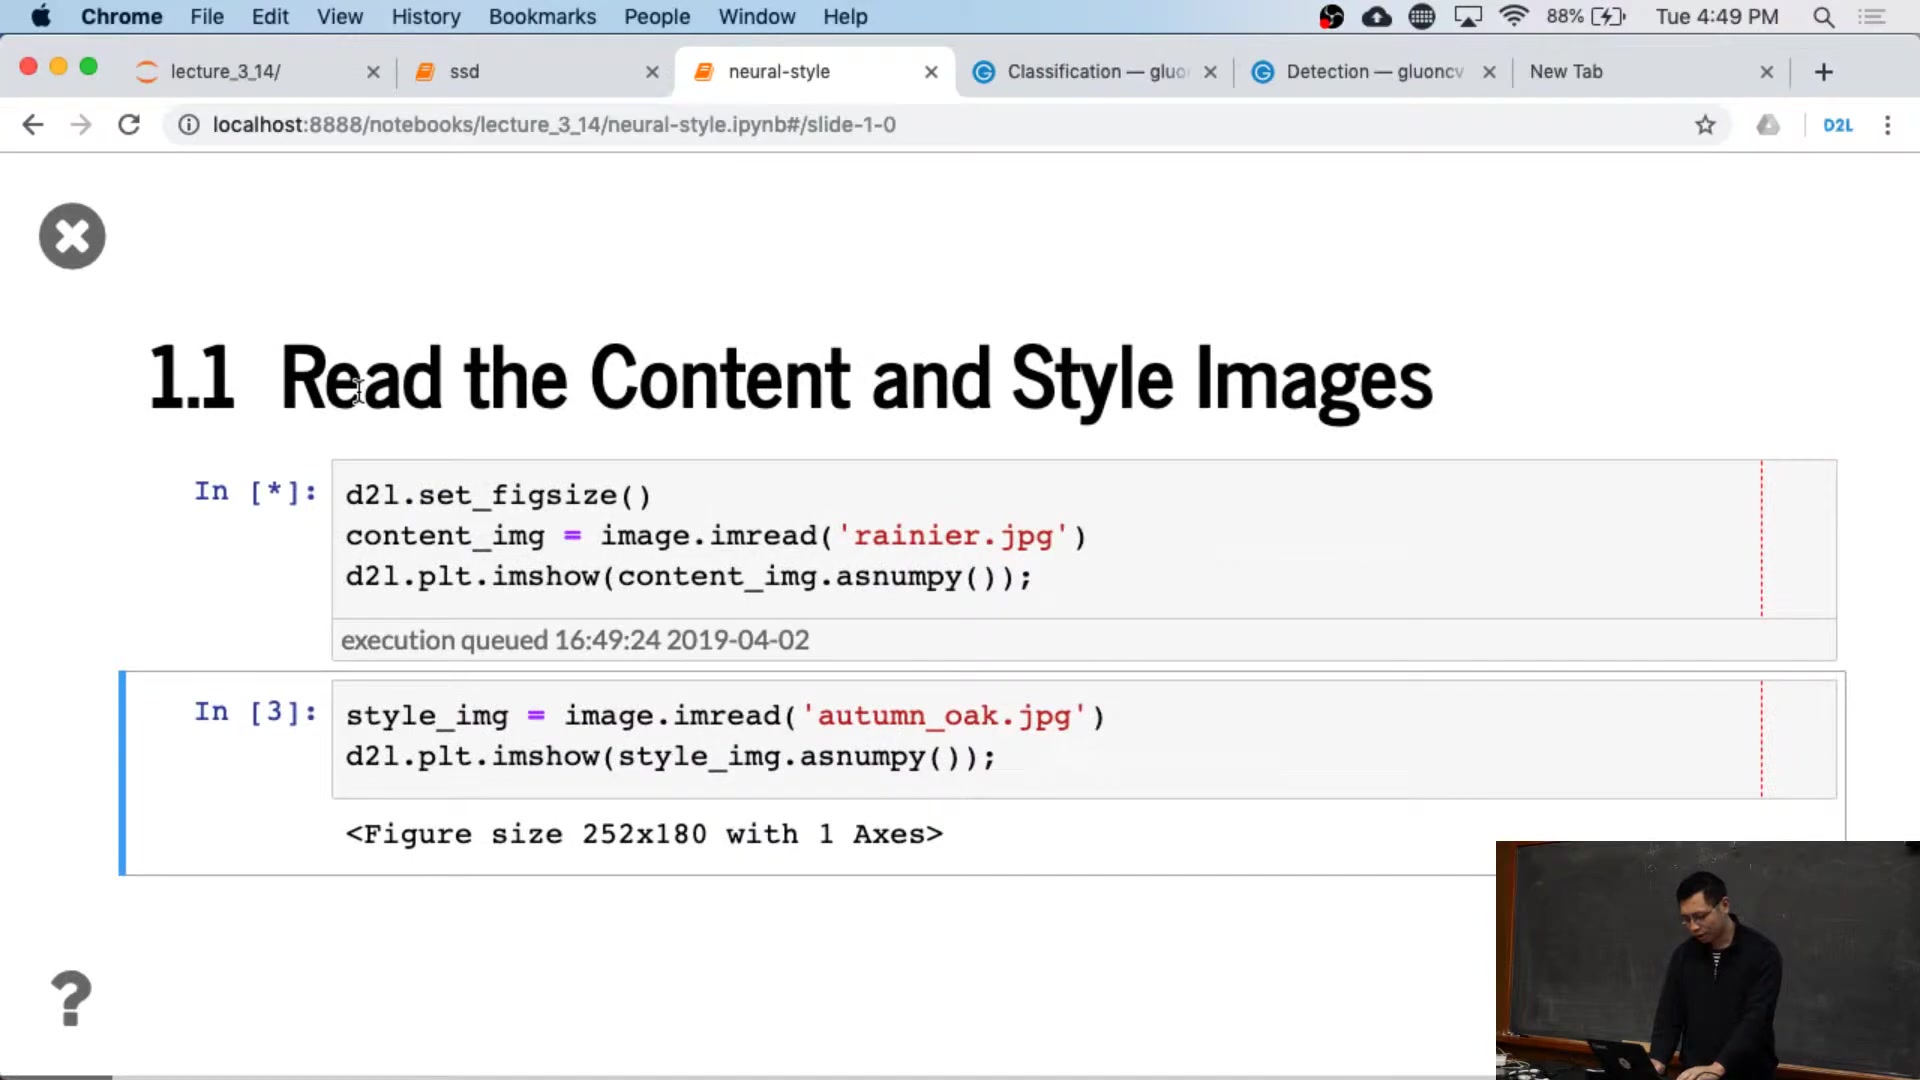The image size is (1920, 1080).
Task: Click the globe input source icon
Action: point(1421,17)
